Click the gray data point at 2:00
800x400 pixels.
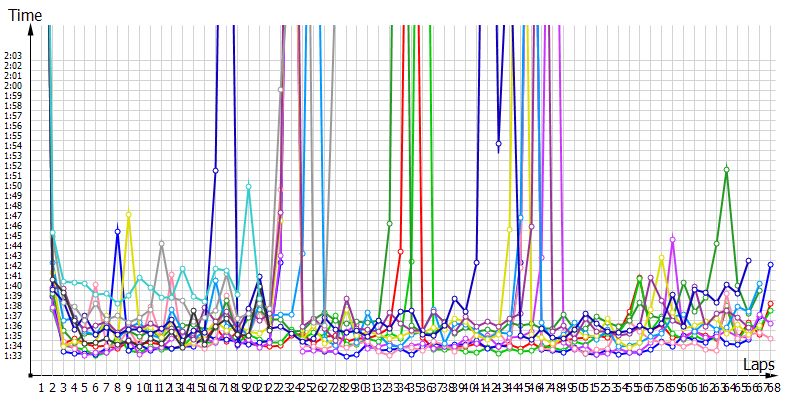click(280, 90)
